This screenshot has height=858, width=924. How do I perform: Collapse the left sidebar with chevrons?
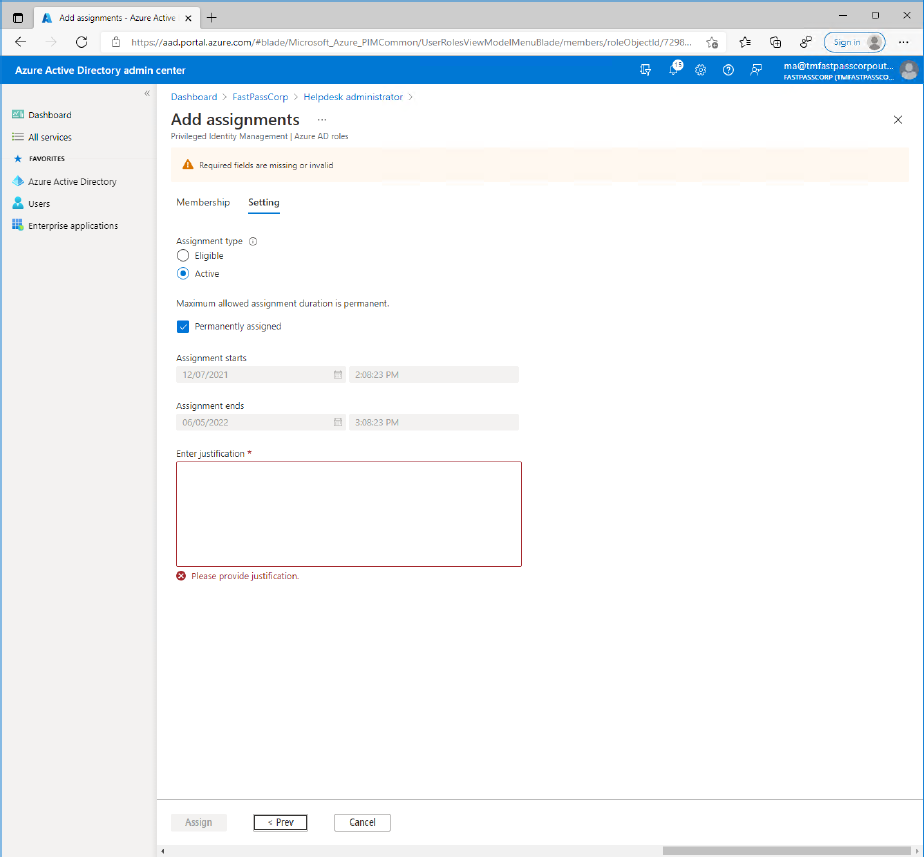tap(147, 93)
